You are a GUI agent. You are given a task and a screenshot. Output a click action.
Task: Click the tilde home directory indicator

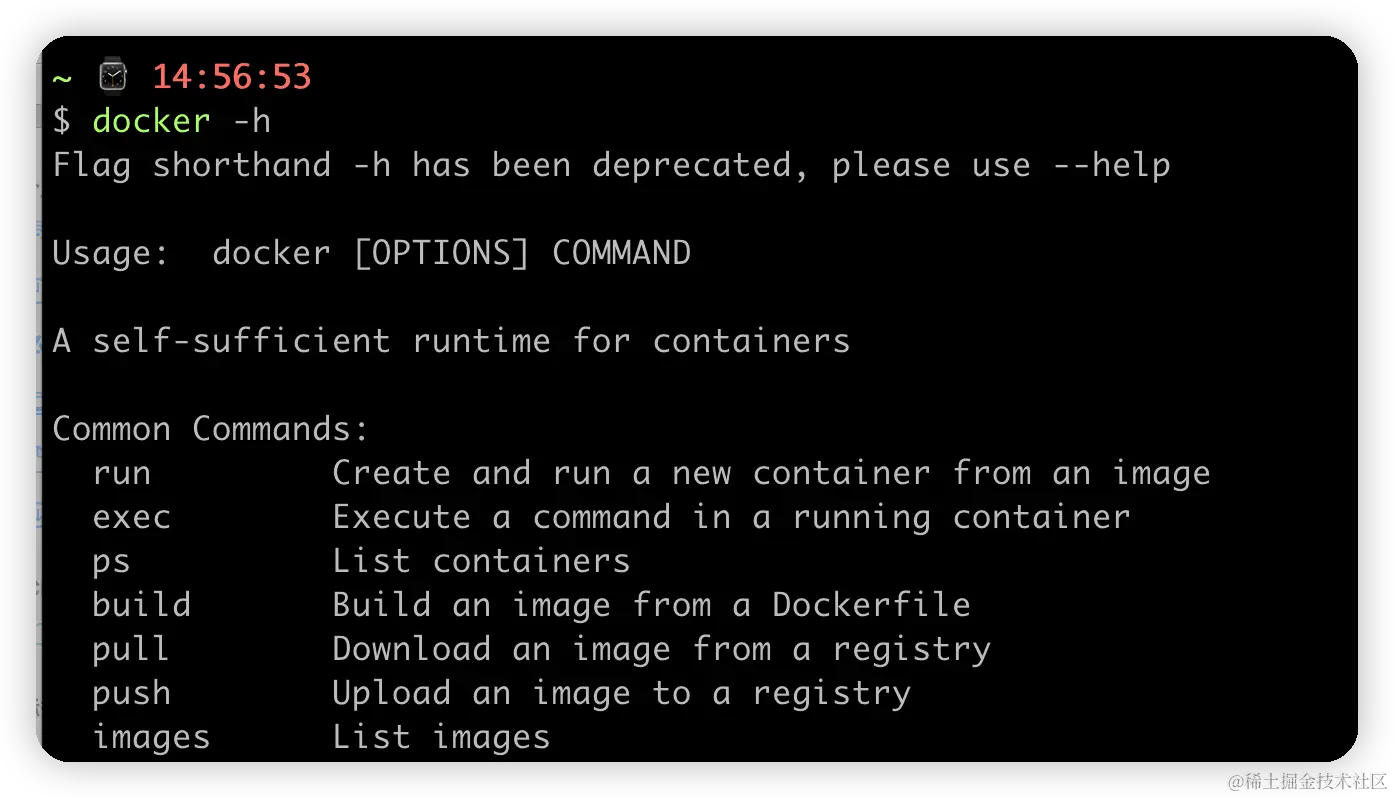pos(62,78)
